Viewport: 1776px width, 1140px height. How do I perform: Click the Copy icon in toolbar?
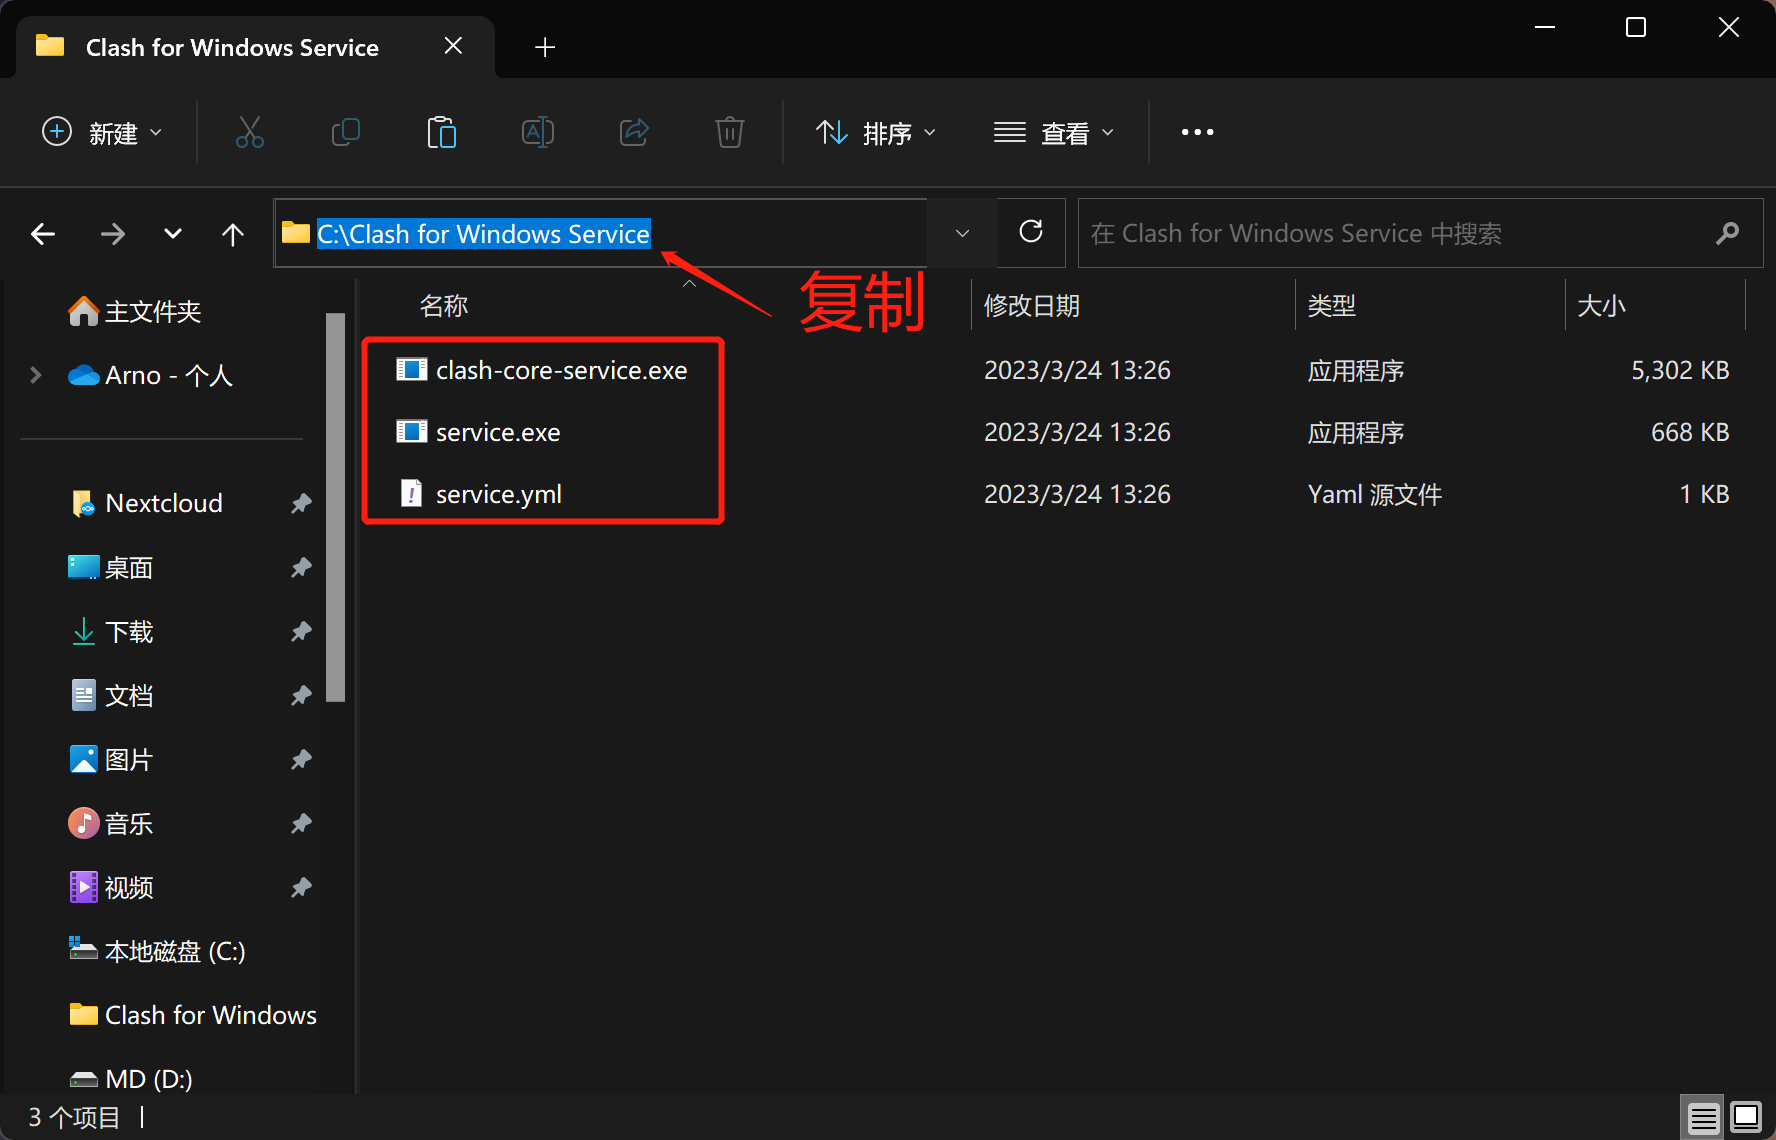345,132
